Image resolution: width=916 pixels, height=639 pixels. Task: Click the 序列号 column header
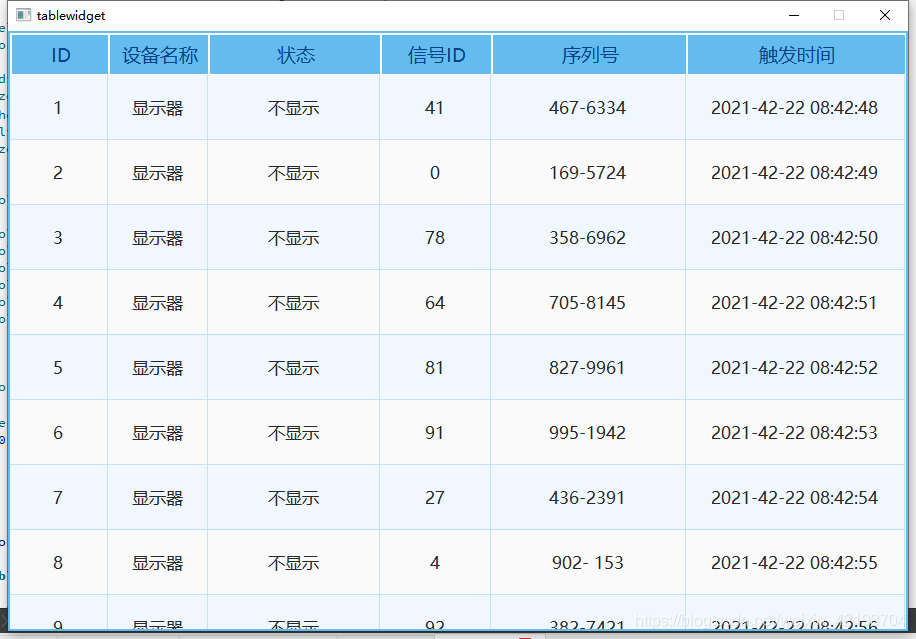(x=587, y=55)
